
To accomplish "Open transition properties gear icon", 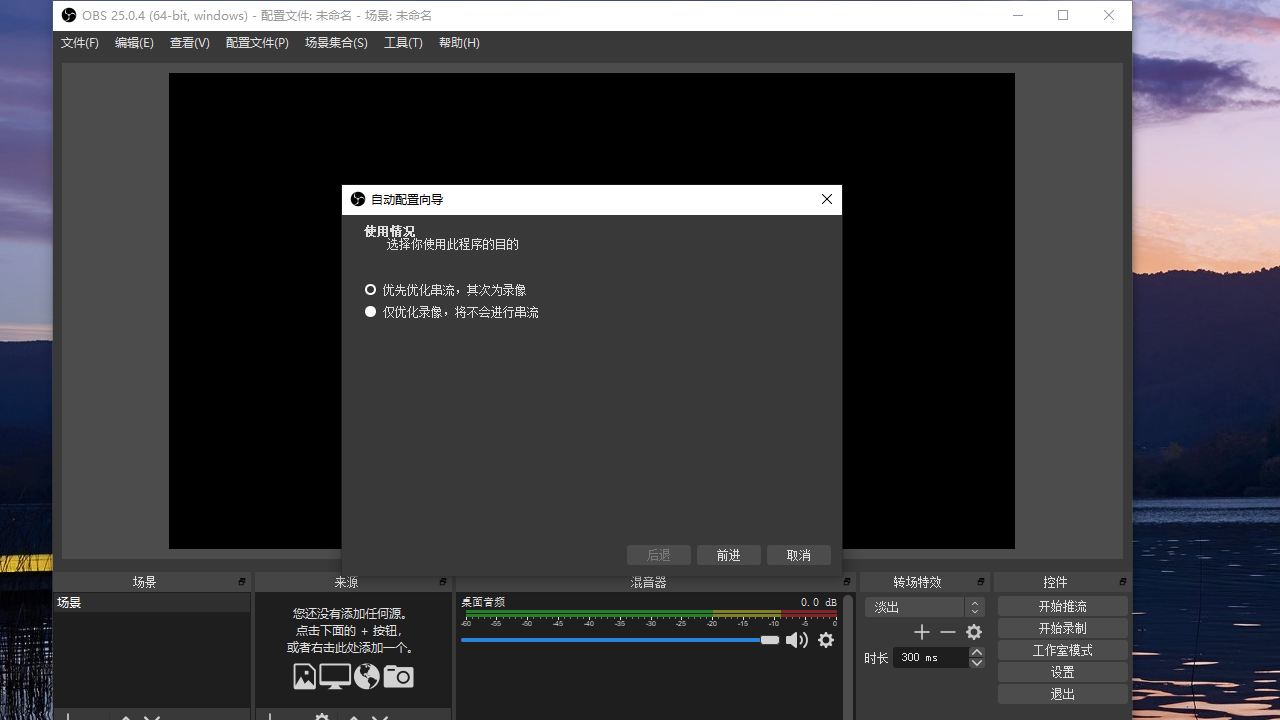I will 974,632.
